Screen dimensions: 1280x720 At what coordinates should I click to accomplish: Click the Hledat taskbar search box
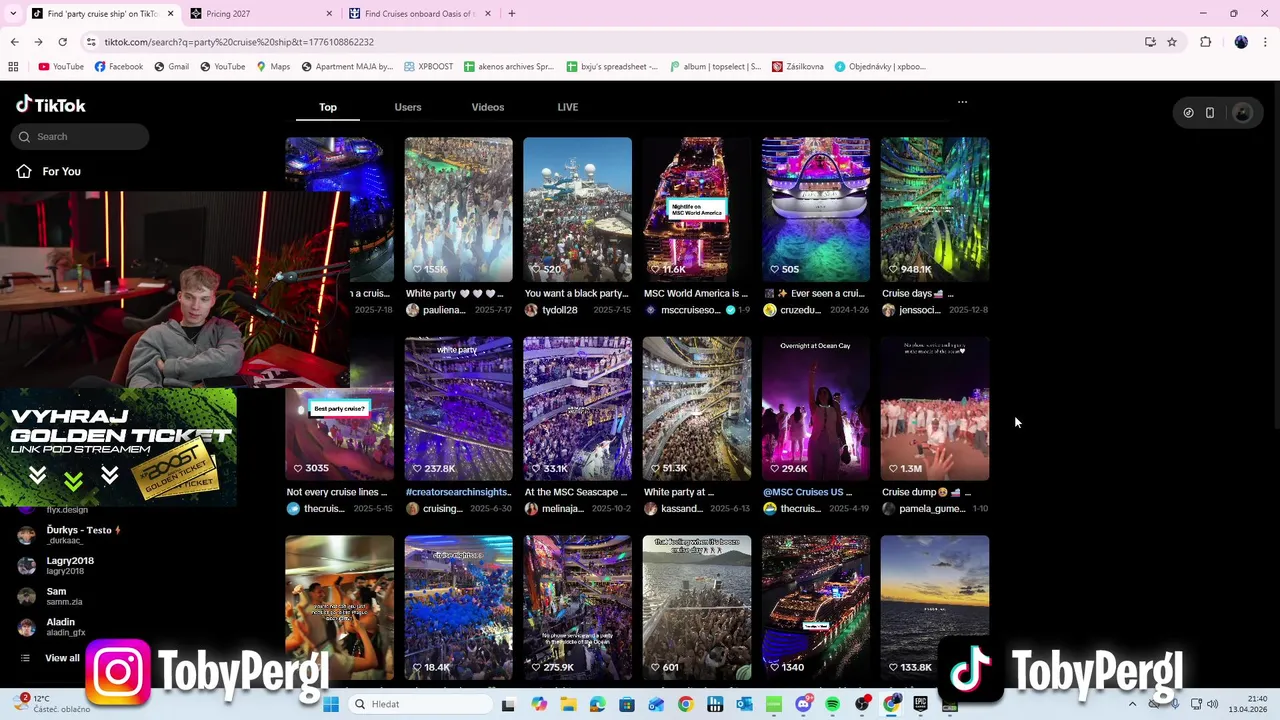(x=420, y=704)
